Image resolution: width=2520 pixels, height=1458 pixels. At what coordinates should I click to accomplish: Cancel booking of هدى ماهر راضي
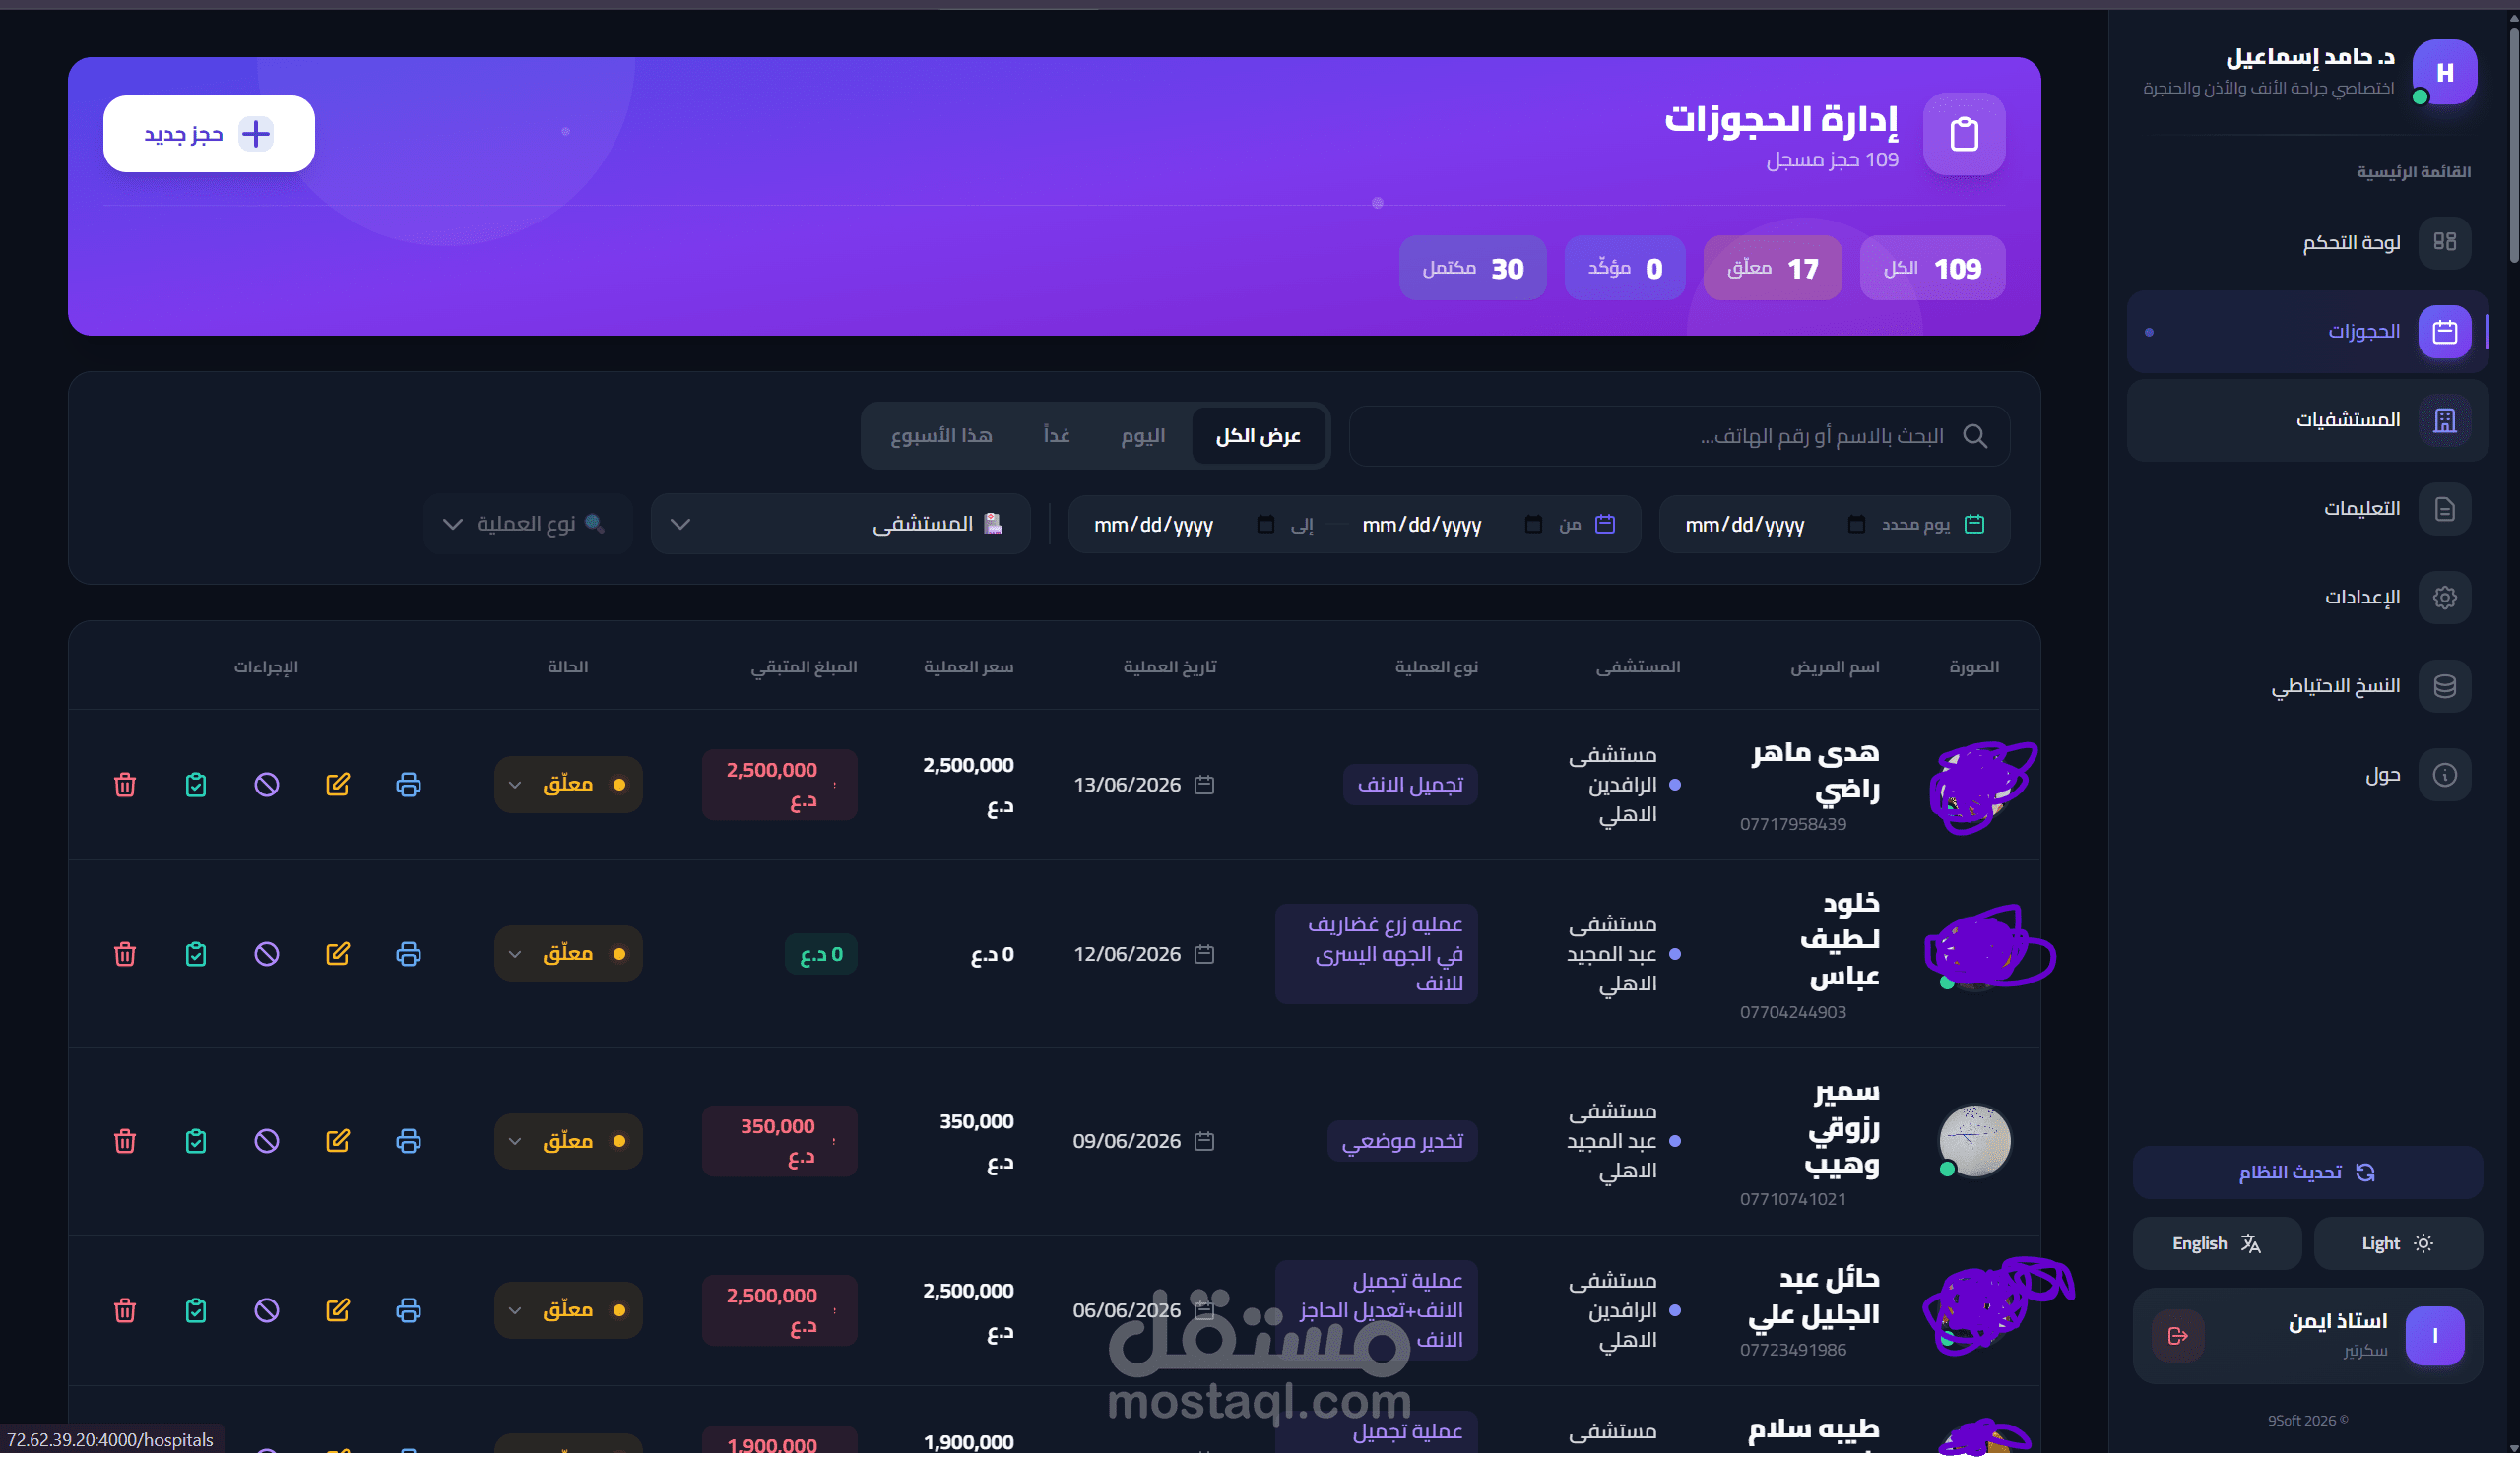point(267,785)
